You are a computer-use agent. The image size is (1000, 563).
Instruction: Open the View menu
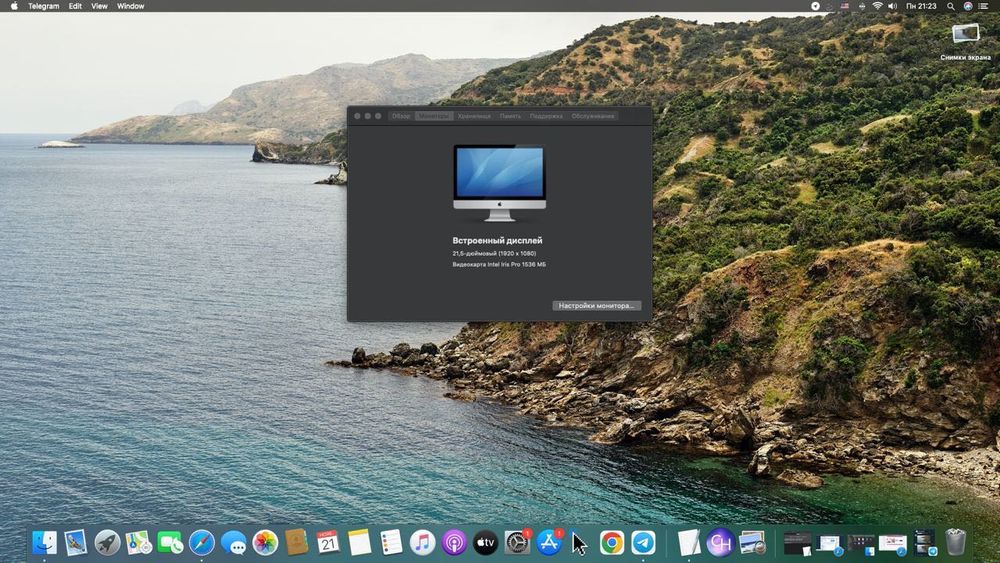point(99,6)
